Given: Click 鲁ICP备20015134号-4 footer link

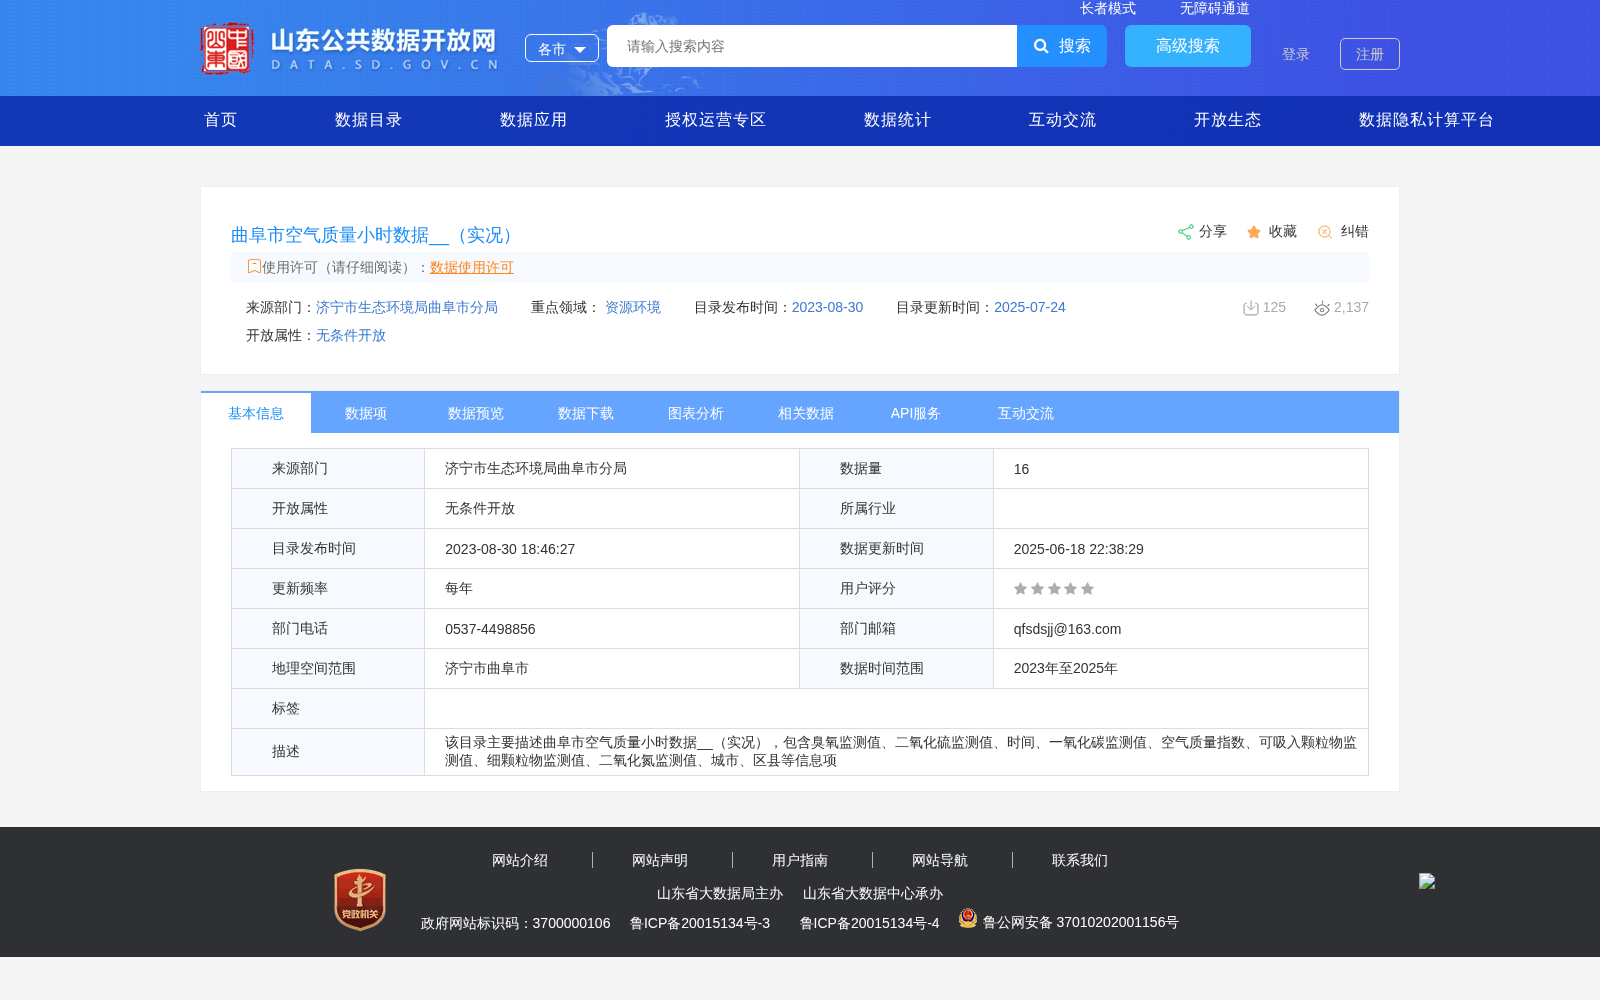Looking at the screenshot, I should (x=870, y=923).
